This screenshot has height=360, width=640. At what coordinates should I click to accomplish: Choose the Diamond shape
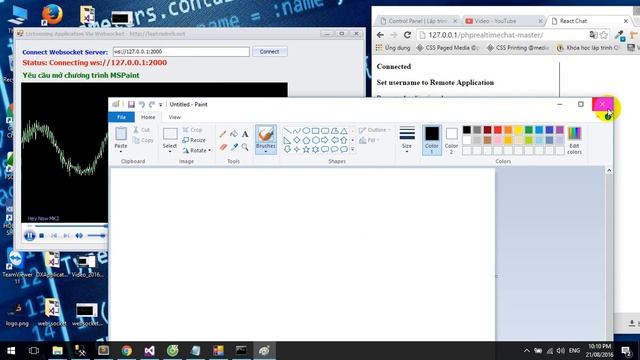tap(297, 140)
